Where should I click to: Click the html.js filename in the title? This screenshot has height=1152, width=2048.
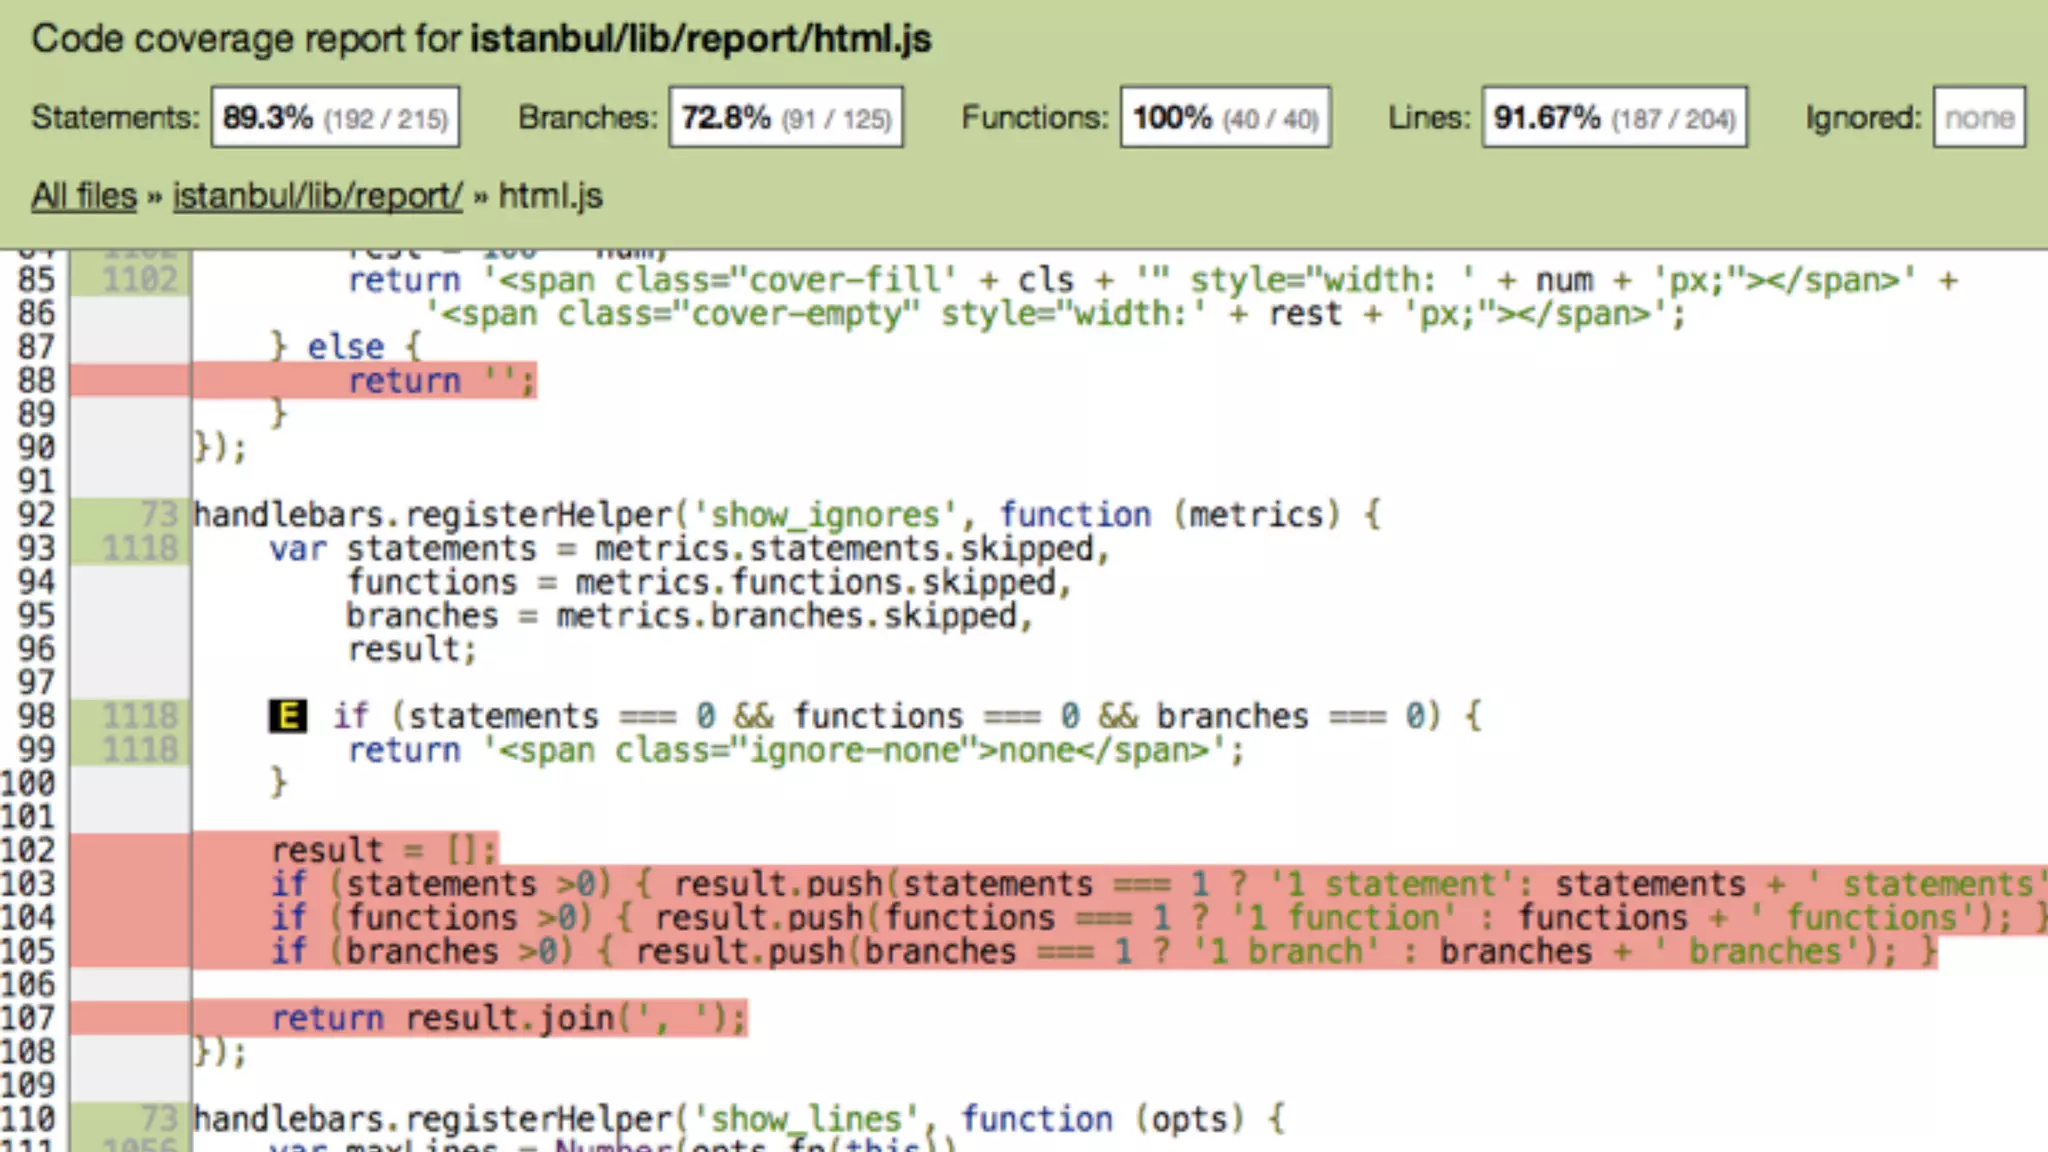tap(872, 39)
